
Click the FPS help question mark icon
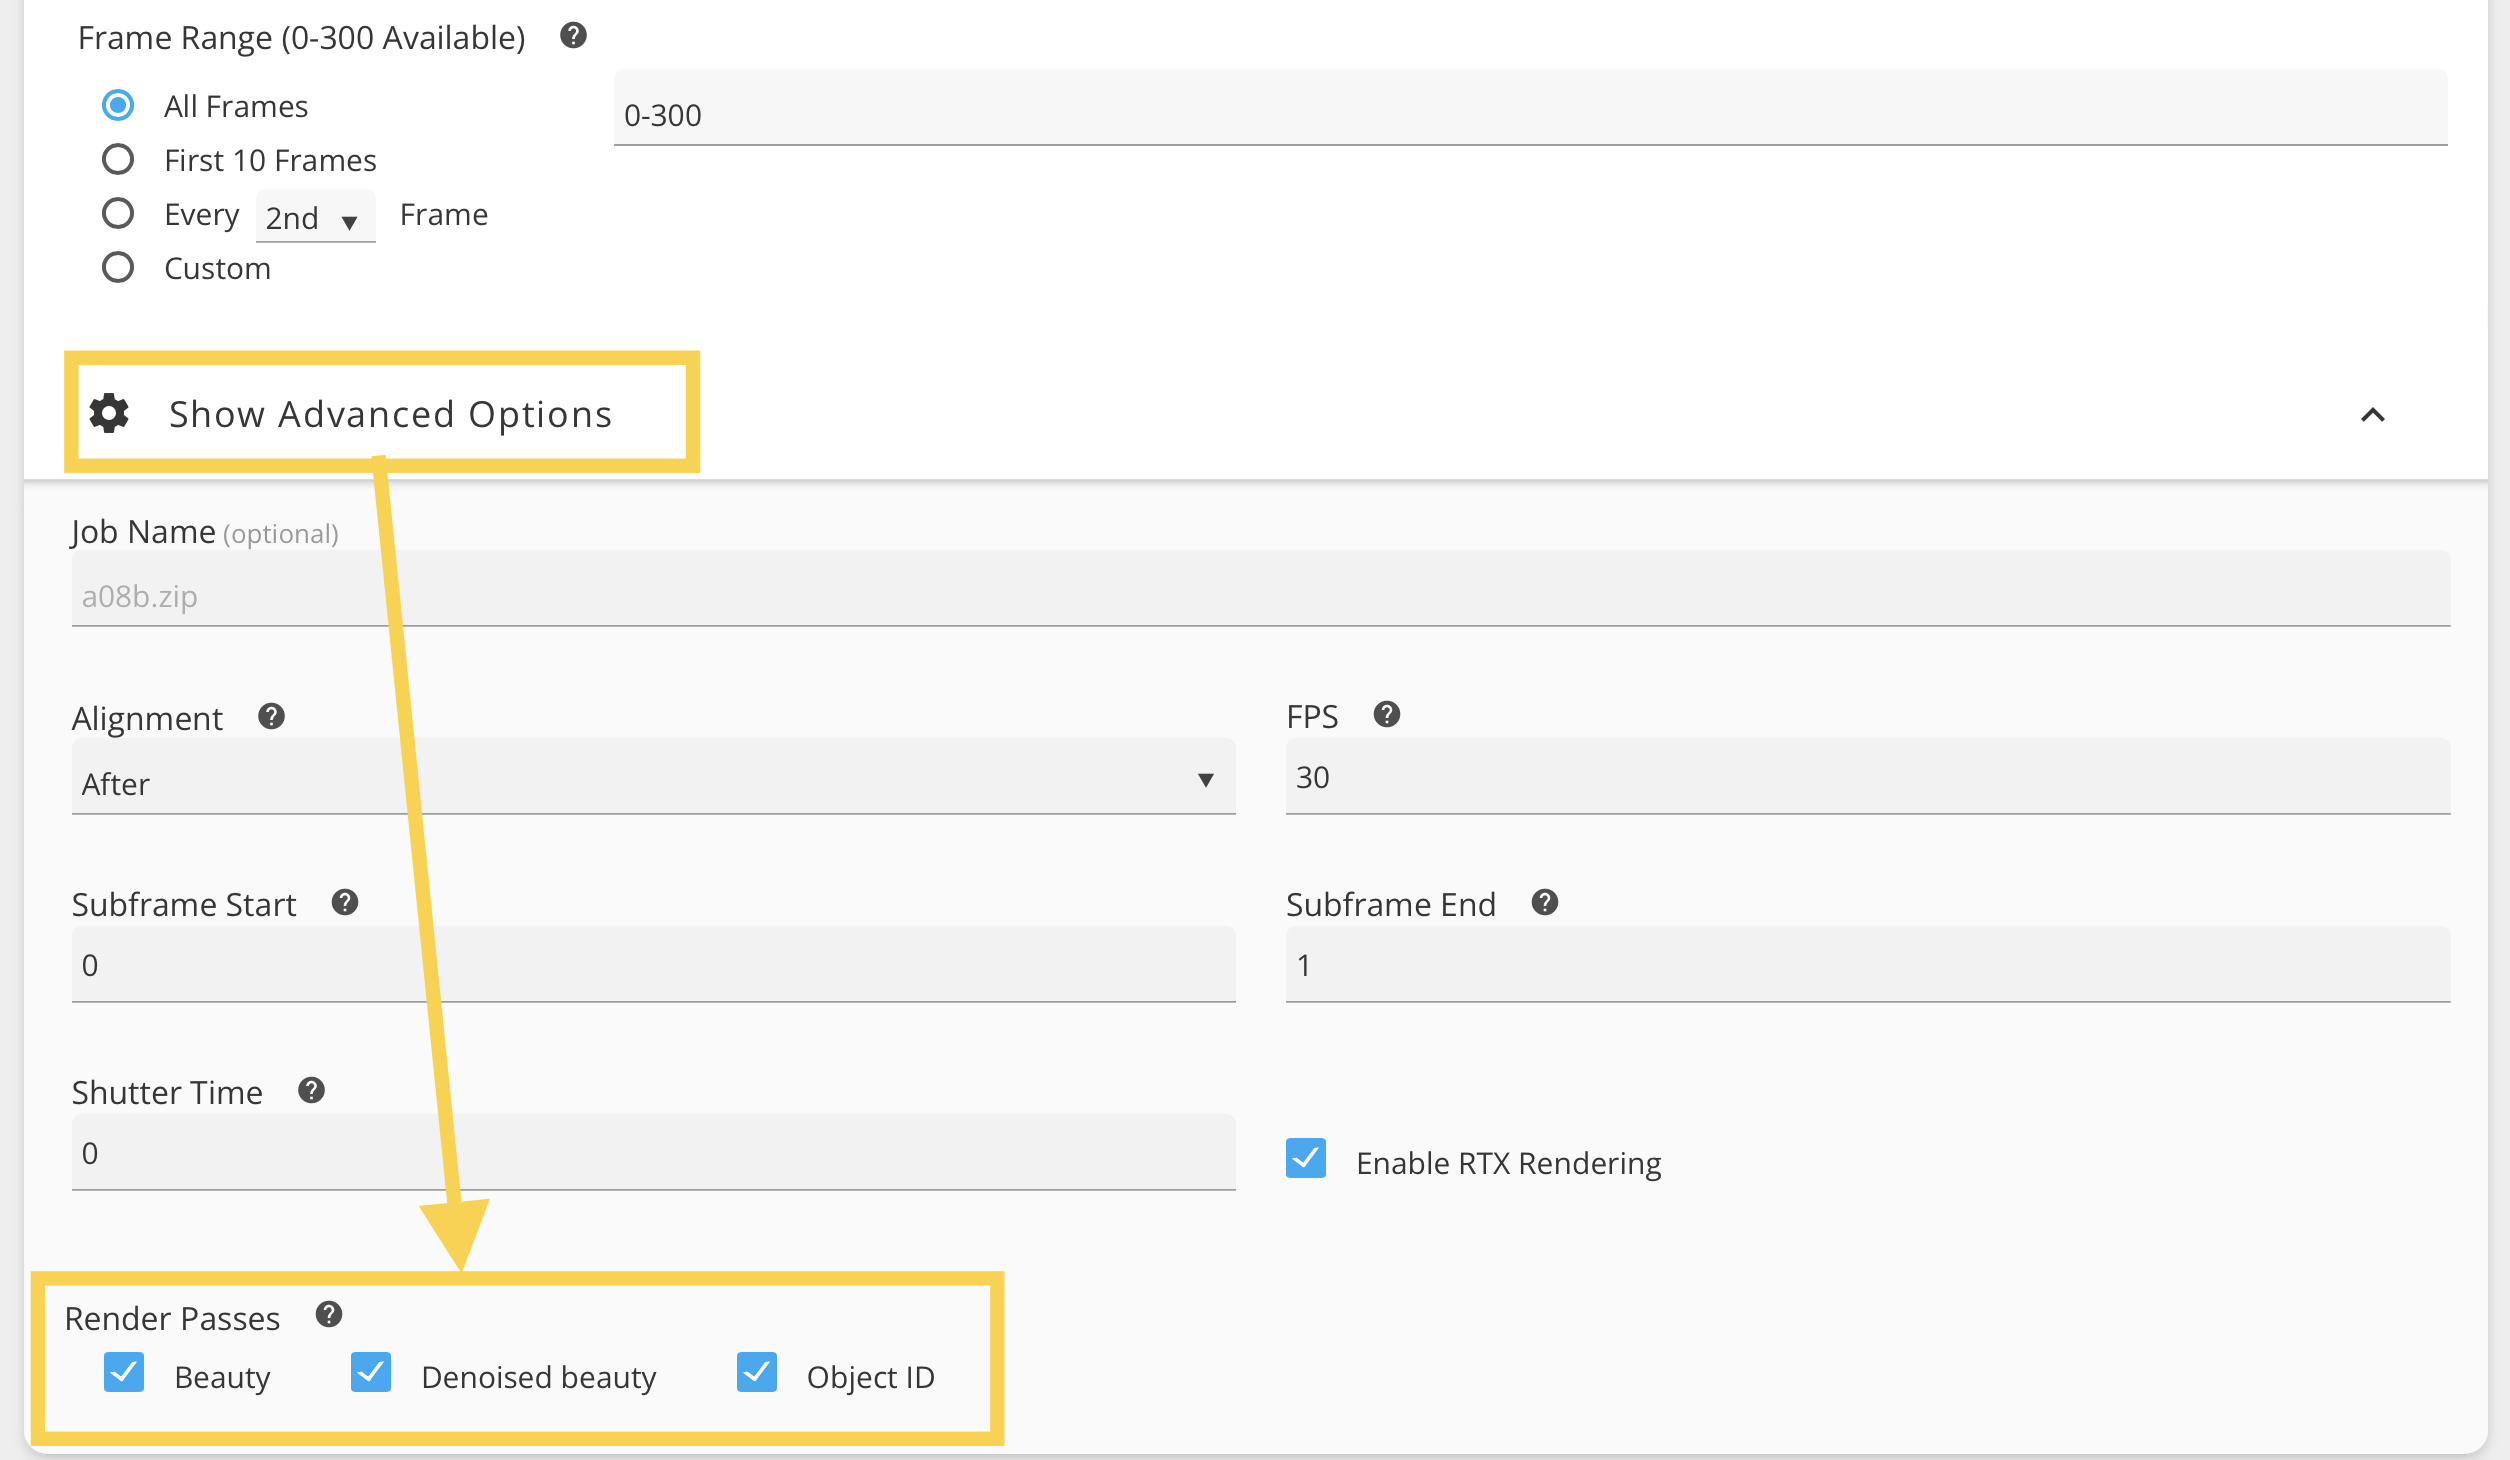(1386, 714)
